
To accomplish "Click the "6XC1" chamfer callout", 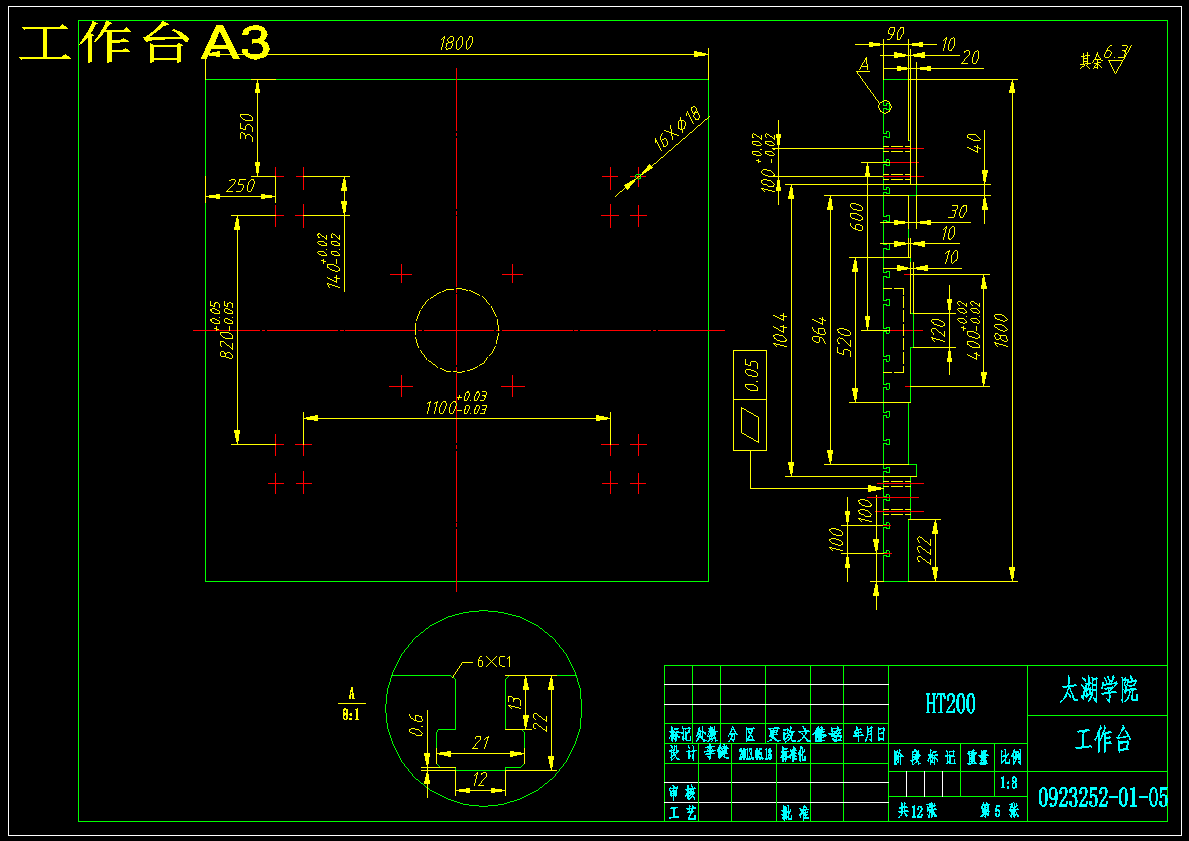I will point(494,662).
